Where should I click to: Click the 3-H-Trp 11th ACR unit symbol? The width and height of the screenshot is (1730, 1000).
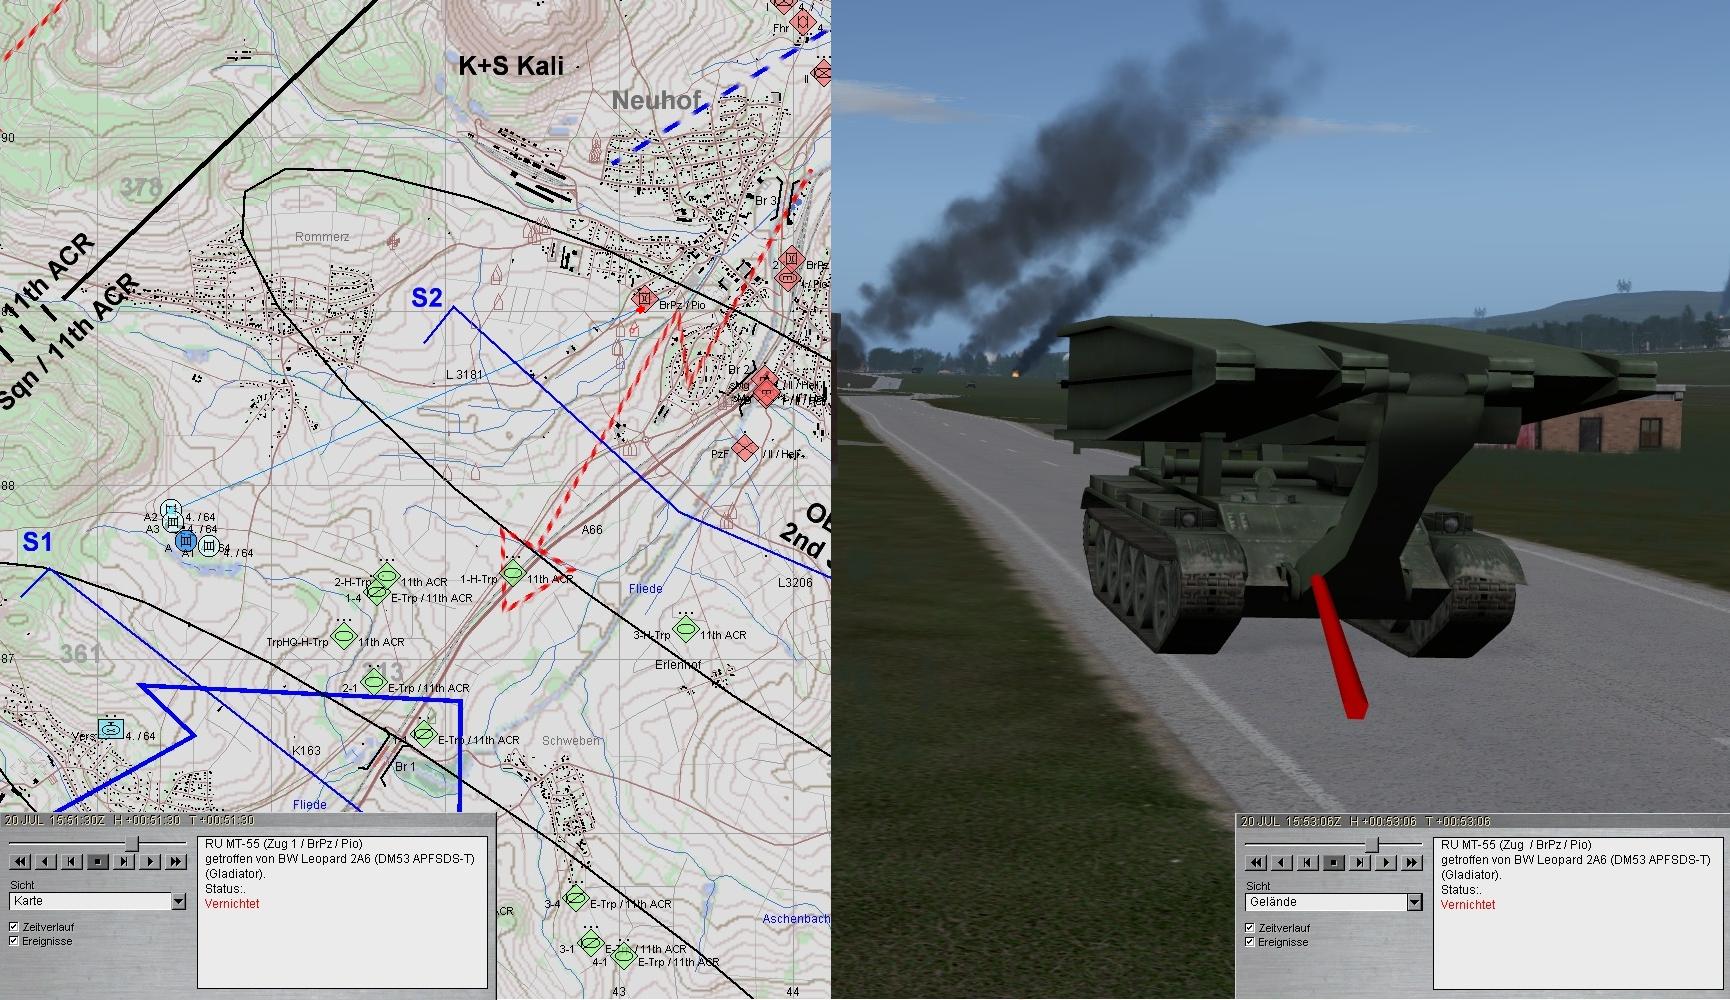tap(685, 629)
